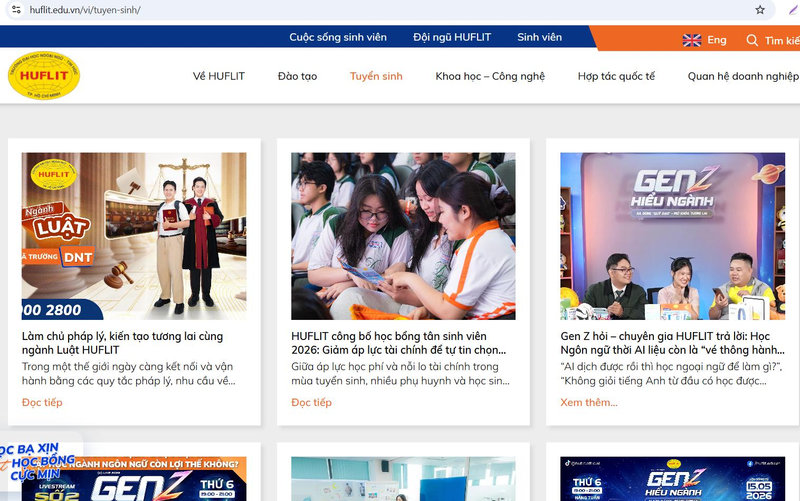Click the site info icon in address bar
Viewport: 800px width, 501px height.
[16, 10]
